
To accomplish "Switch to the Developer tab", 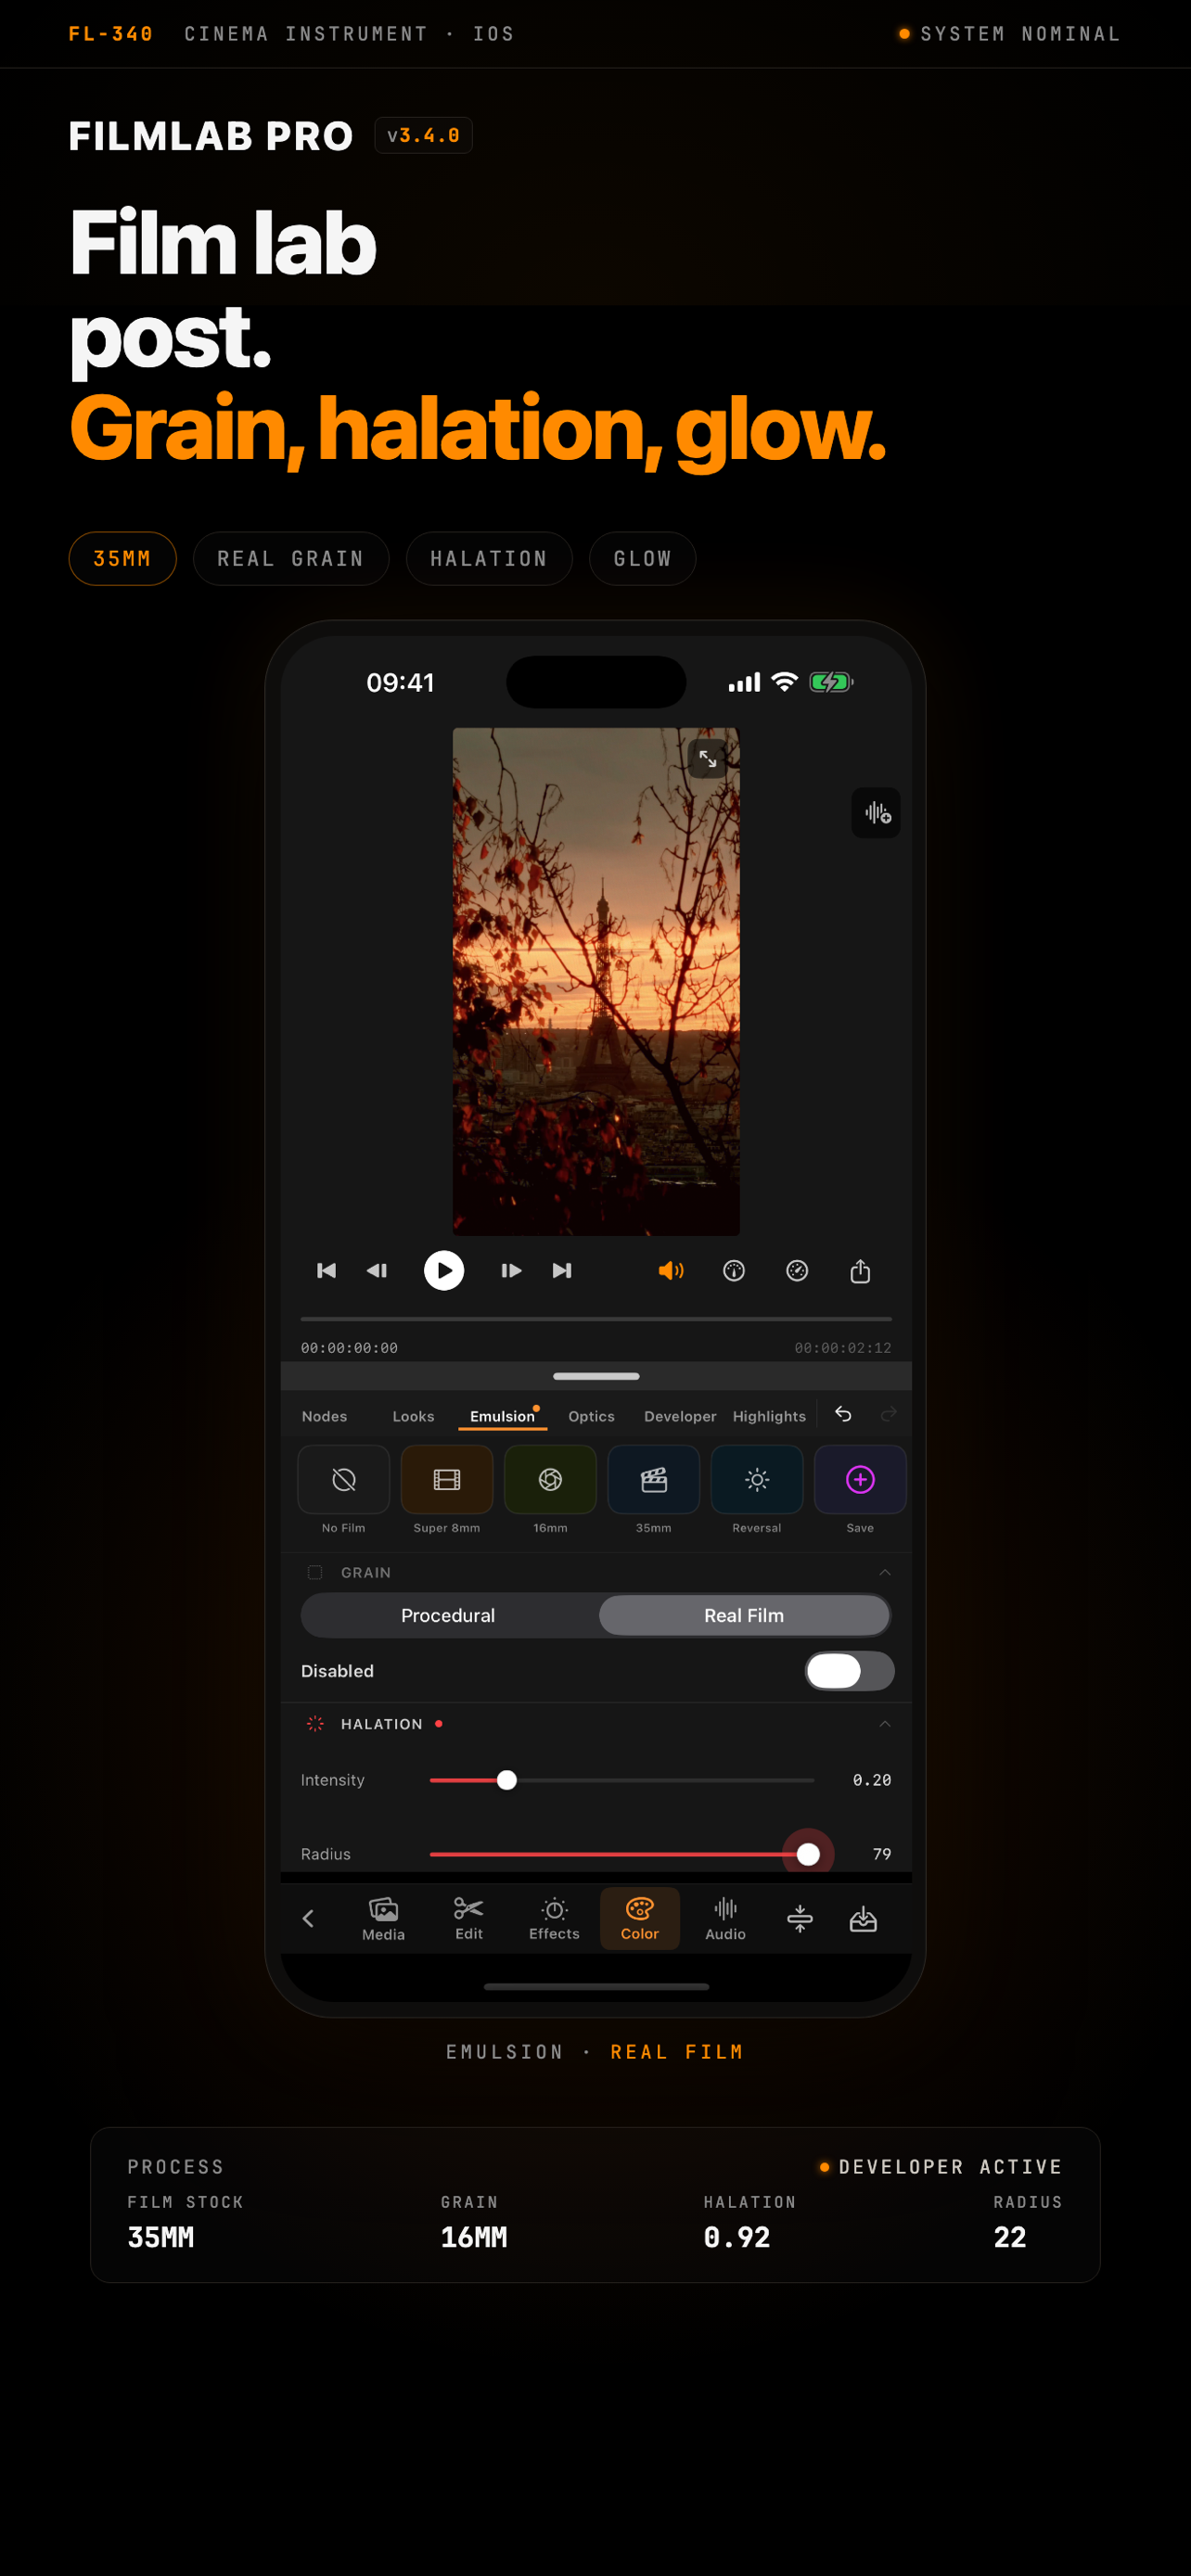I will coord(680,1416).
